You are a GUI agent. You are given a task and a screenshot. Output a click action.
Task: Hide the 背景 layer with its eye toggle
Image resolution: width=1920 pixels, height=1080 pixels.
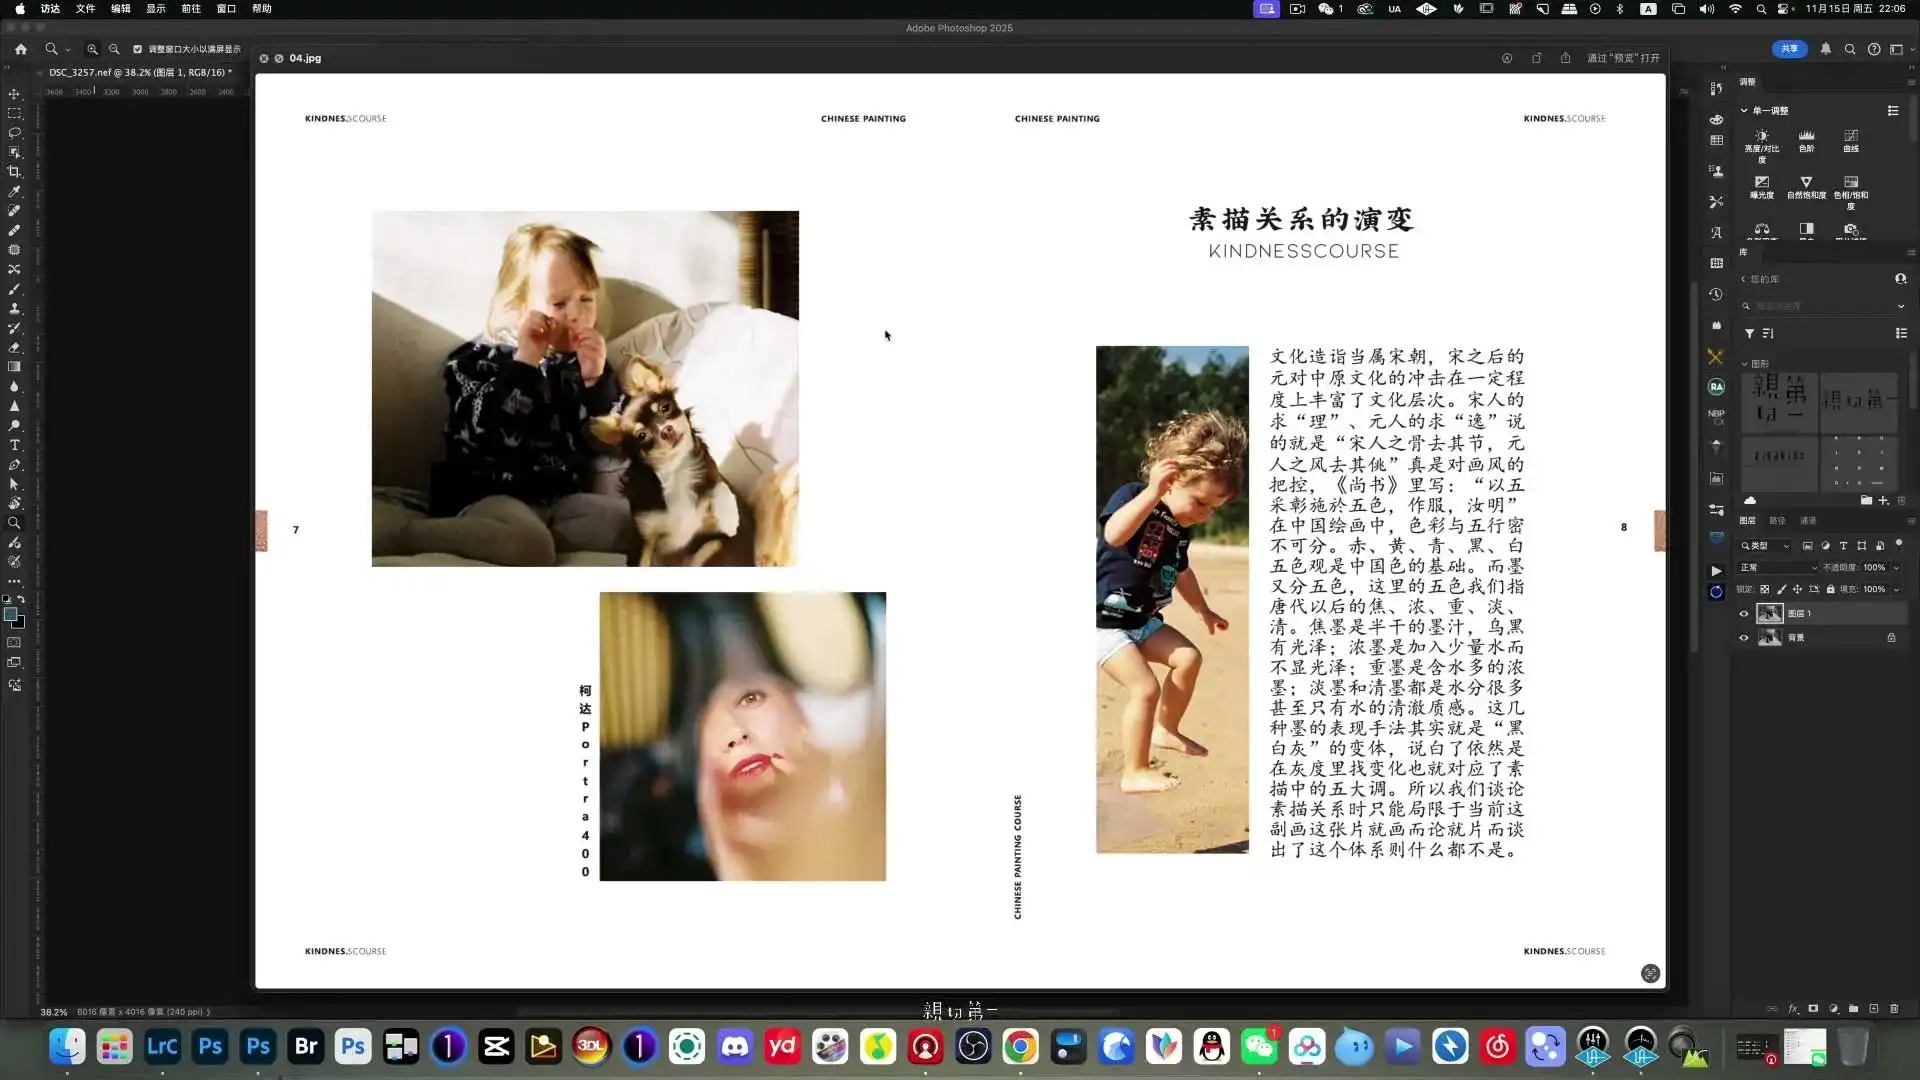coord(1744,638)
